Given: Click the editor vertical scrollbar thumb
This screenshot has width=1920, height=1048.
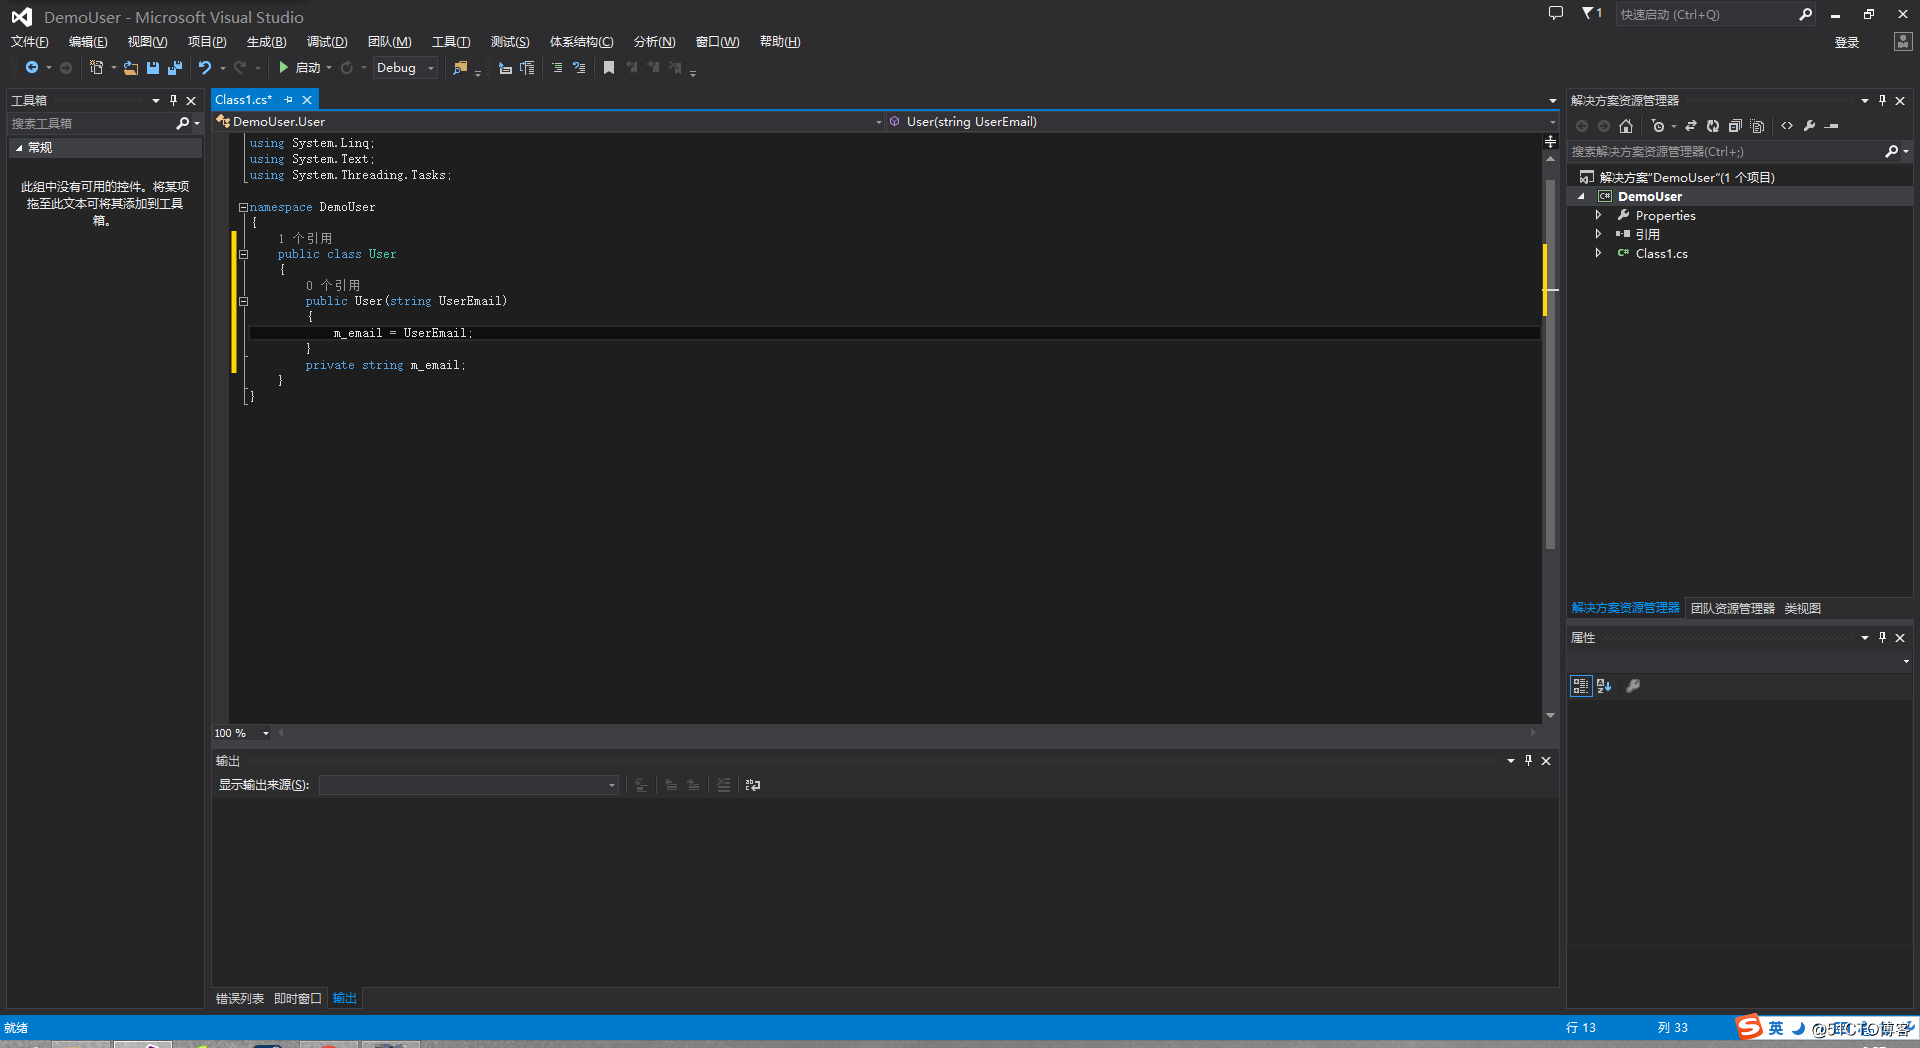Looking at the screenshot, I should pyautogui.click(x=1550, y=362).
